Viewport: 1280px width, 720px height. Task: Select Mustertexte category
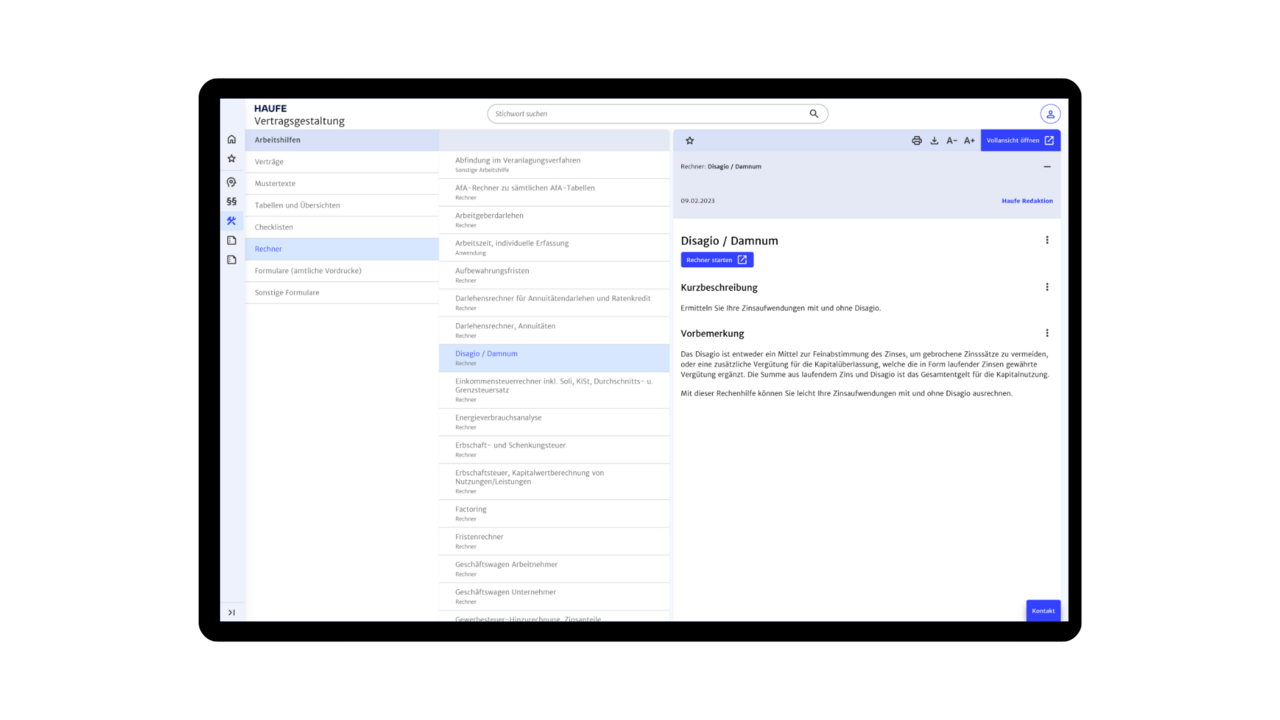pyautogui.click(x=342, y=184)
